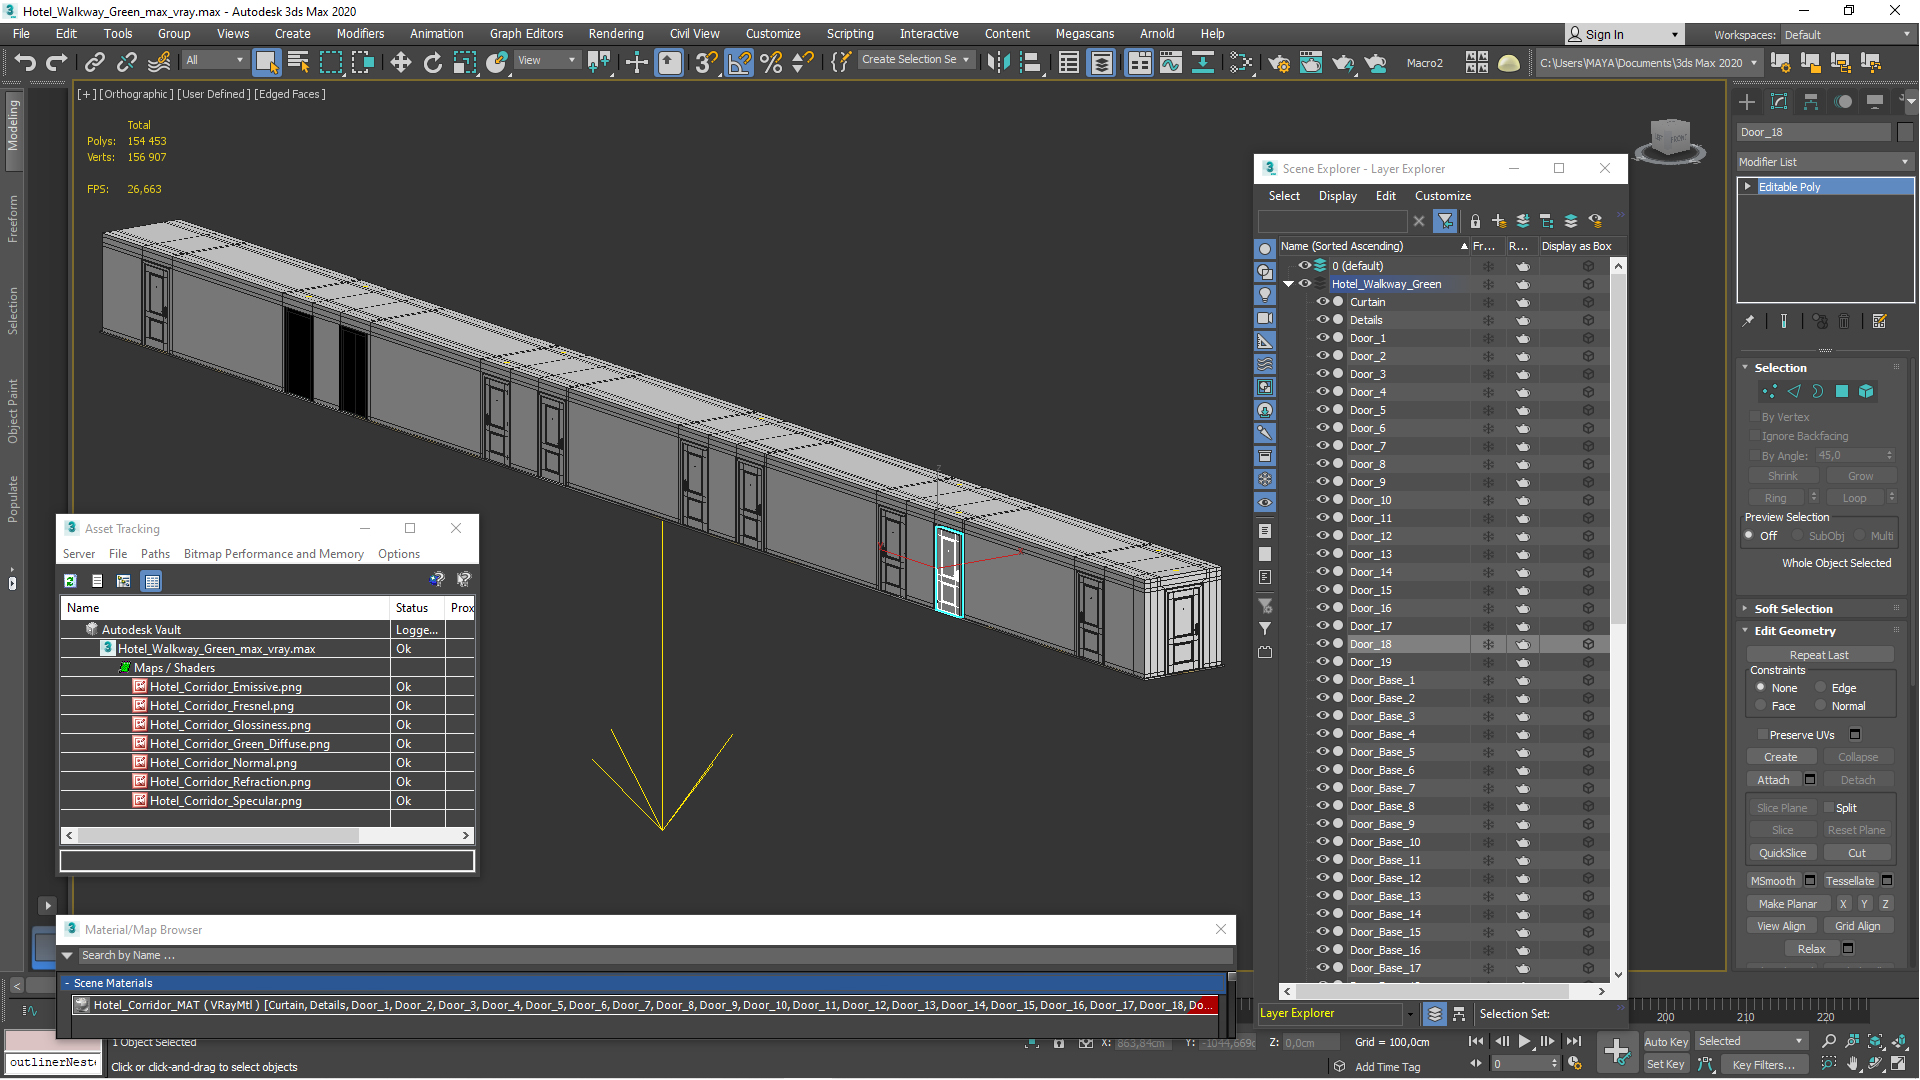The height and width of the screenshot is (1080, 1920).
Task: Expand the Editable Poly modifier
Action: (x=1748, y=187)
